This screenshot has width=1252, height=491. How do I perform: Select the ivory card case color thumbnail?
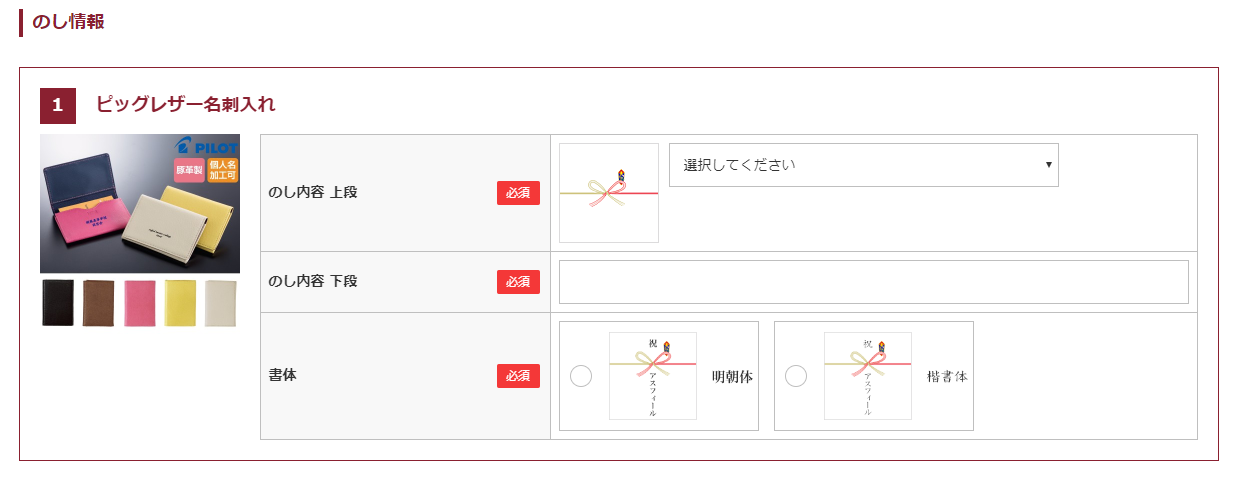coord(221,303)
